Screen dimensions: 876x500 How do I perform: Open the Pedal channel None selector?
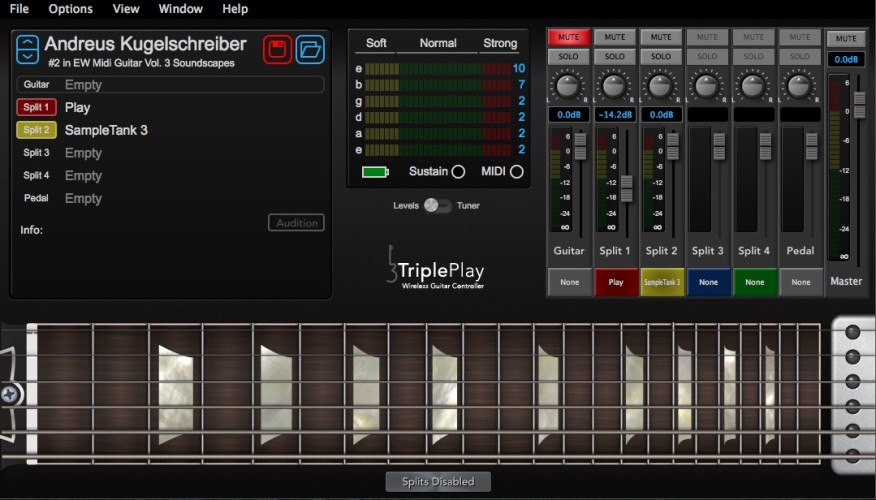point(801,282)
